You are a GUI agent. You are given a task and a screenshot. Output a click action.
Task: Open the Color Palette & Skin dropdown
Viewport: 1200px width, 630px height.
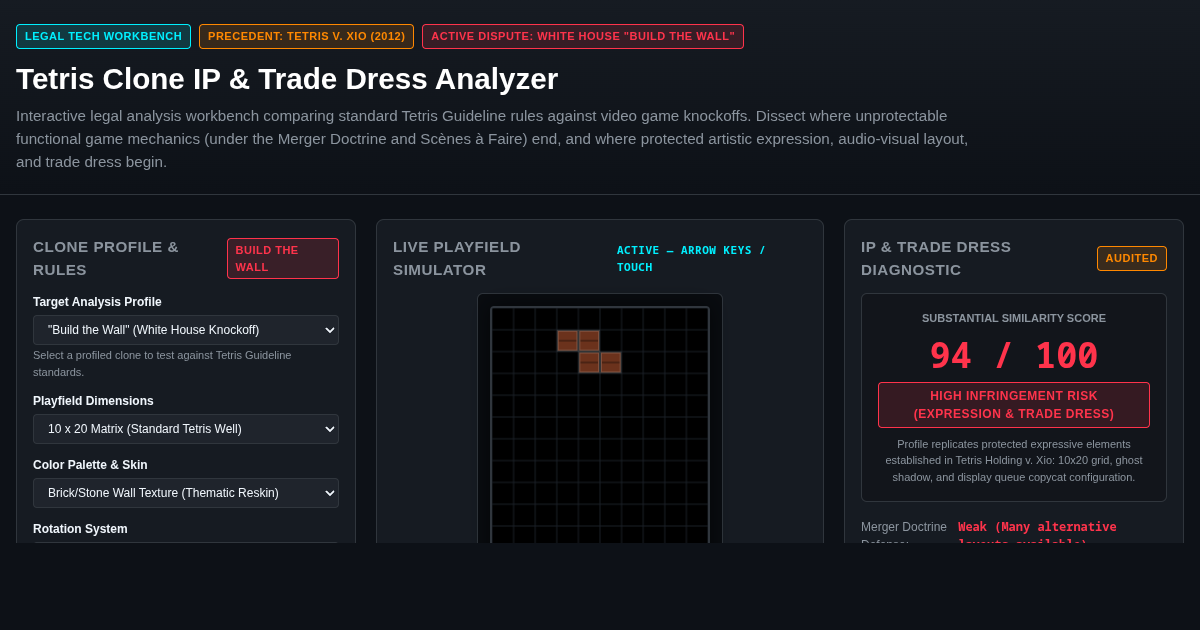click(186, 493)
